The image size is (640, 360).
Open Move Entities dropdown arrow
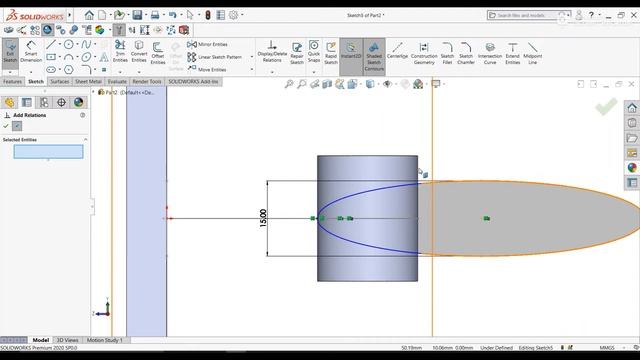coord(252,69)
